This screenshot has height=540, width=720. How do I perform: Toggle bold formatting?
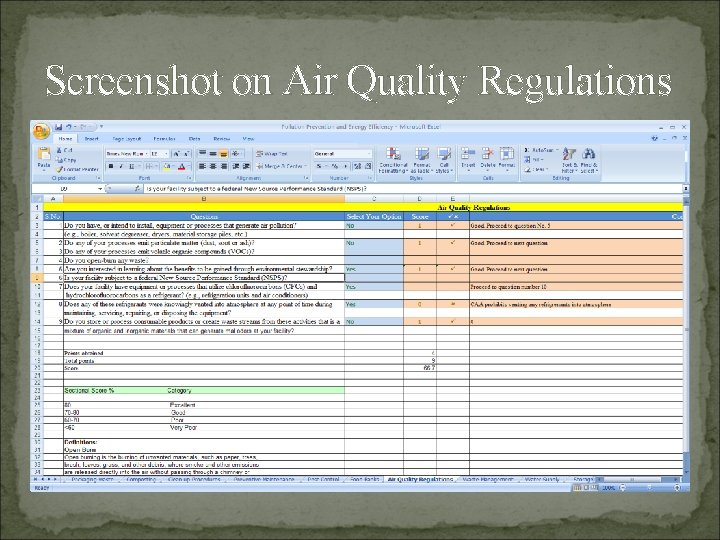111,166
